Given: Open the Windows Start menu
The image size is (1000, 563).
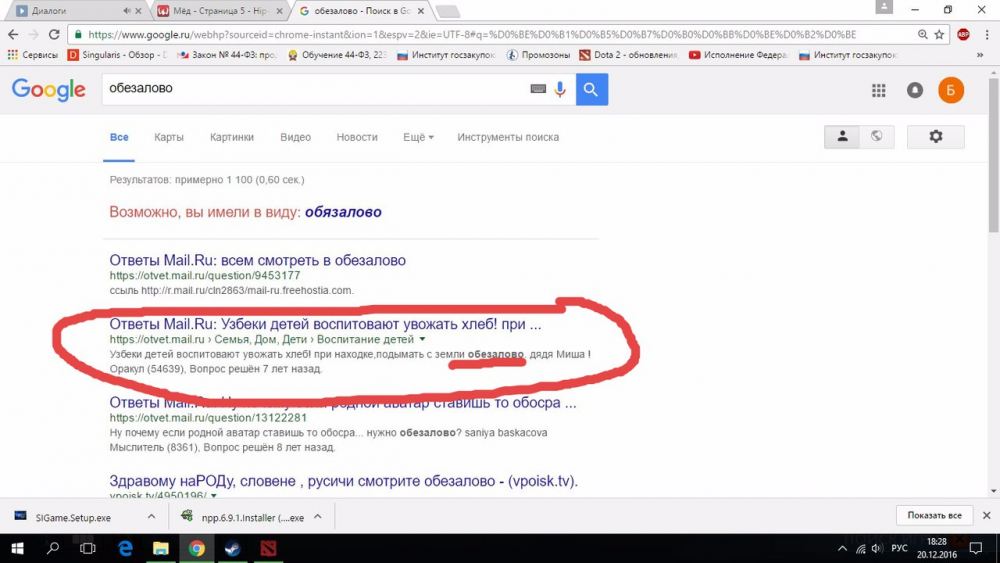Looking at the screenshot, I should (x=17, y=548).
